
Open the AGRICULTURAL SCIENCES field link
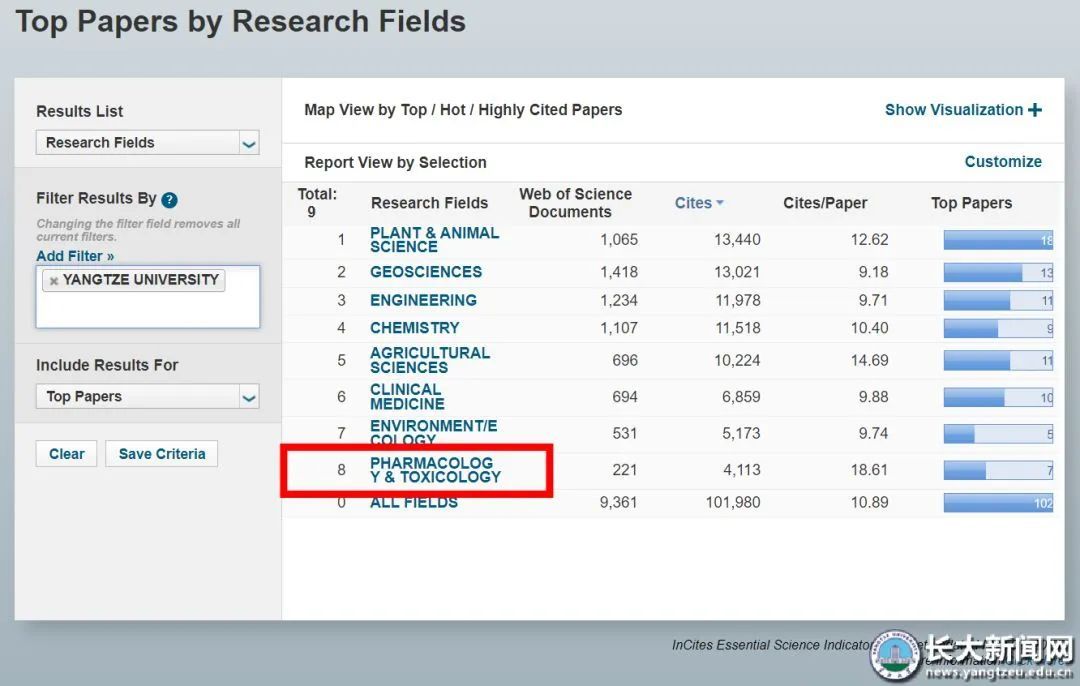(x=429, y=360)
